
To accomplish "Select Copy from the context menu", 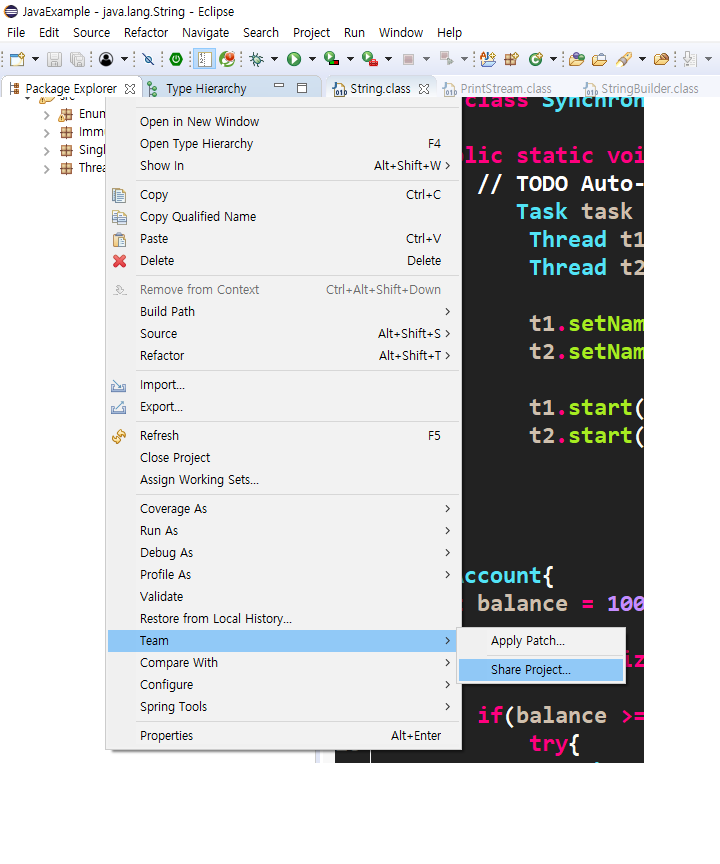I will coord(283,195).
